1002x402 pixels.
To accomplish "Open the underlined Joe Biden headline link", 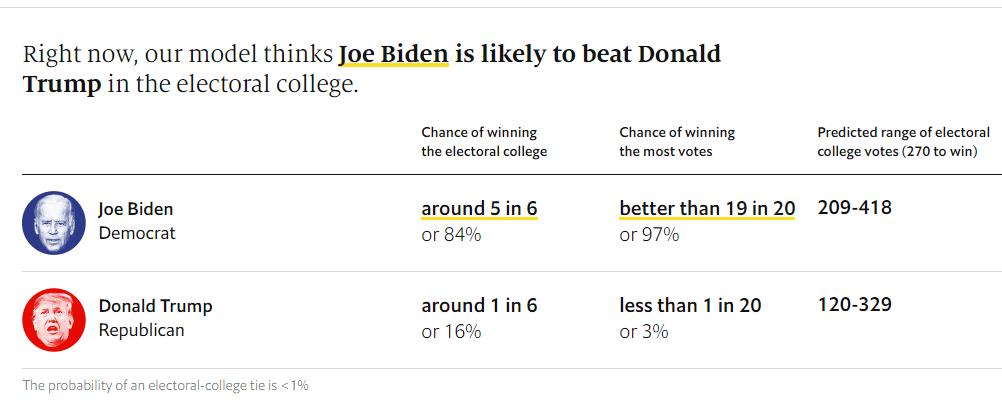I will tap(393, 54).
